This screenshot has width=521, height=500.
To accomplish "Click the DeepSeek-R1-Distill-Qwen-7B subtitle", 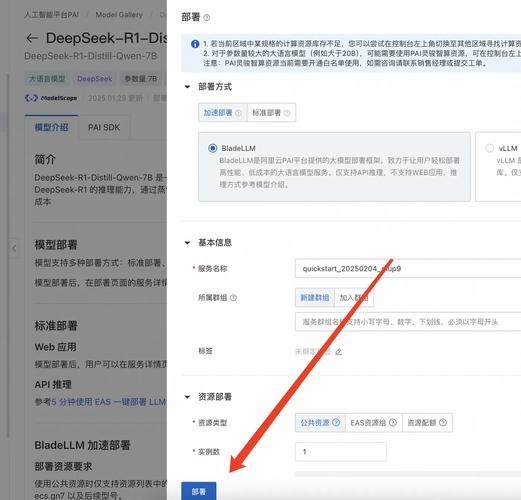I will [x=90, y=56].
